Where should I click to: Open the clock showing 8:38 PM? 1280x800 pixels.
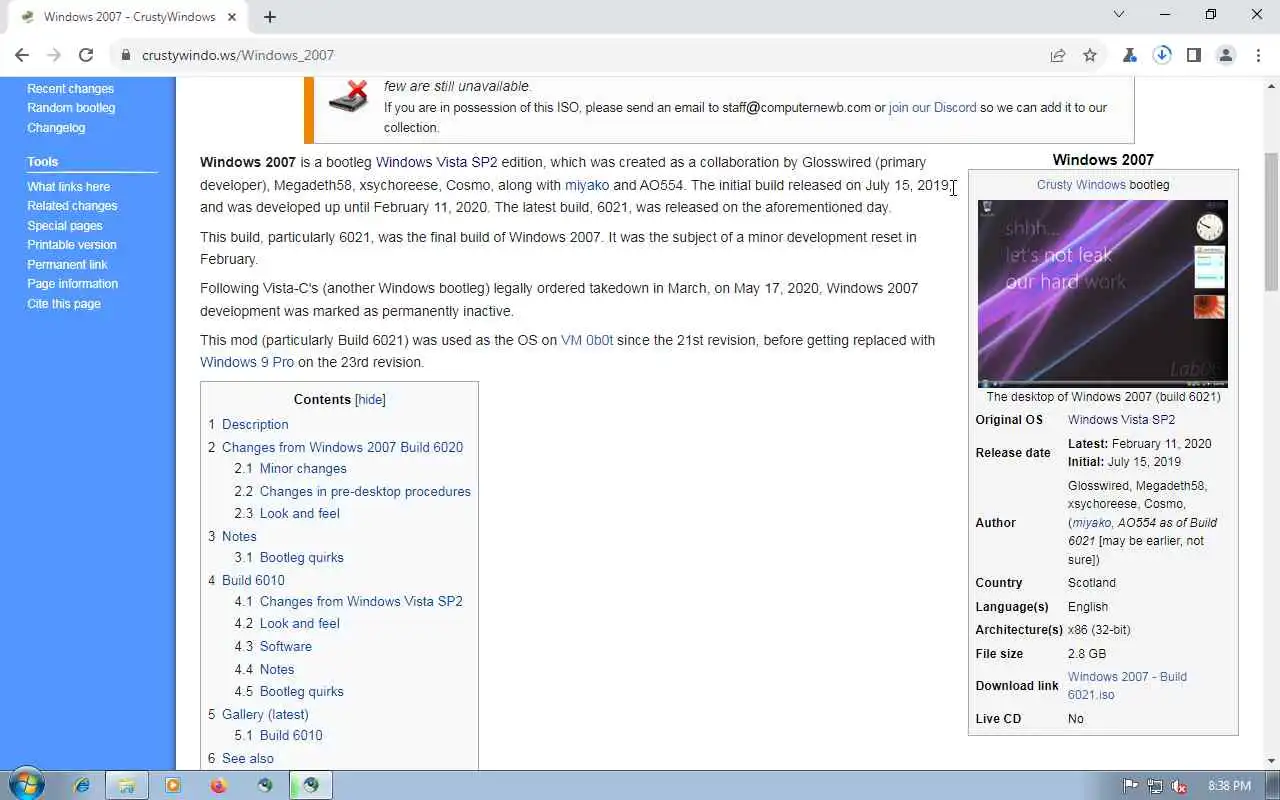(1229, 786)
